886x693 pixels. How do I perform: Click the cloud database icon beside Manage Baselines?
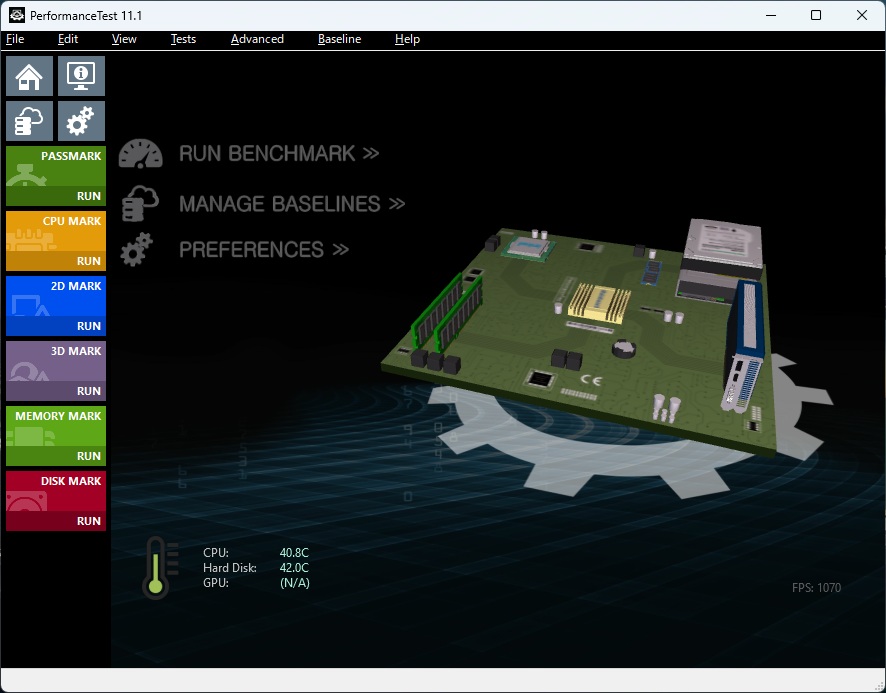point(140,203)
